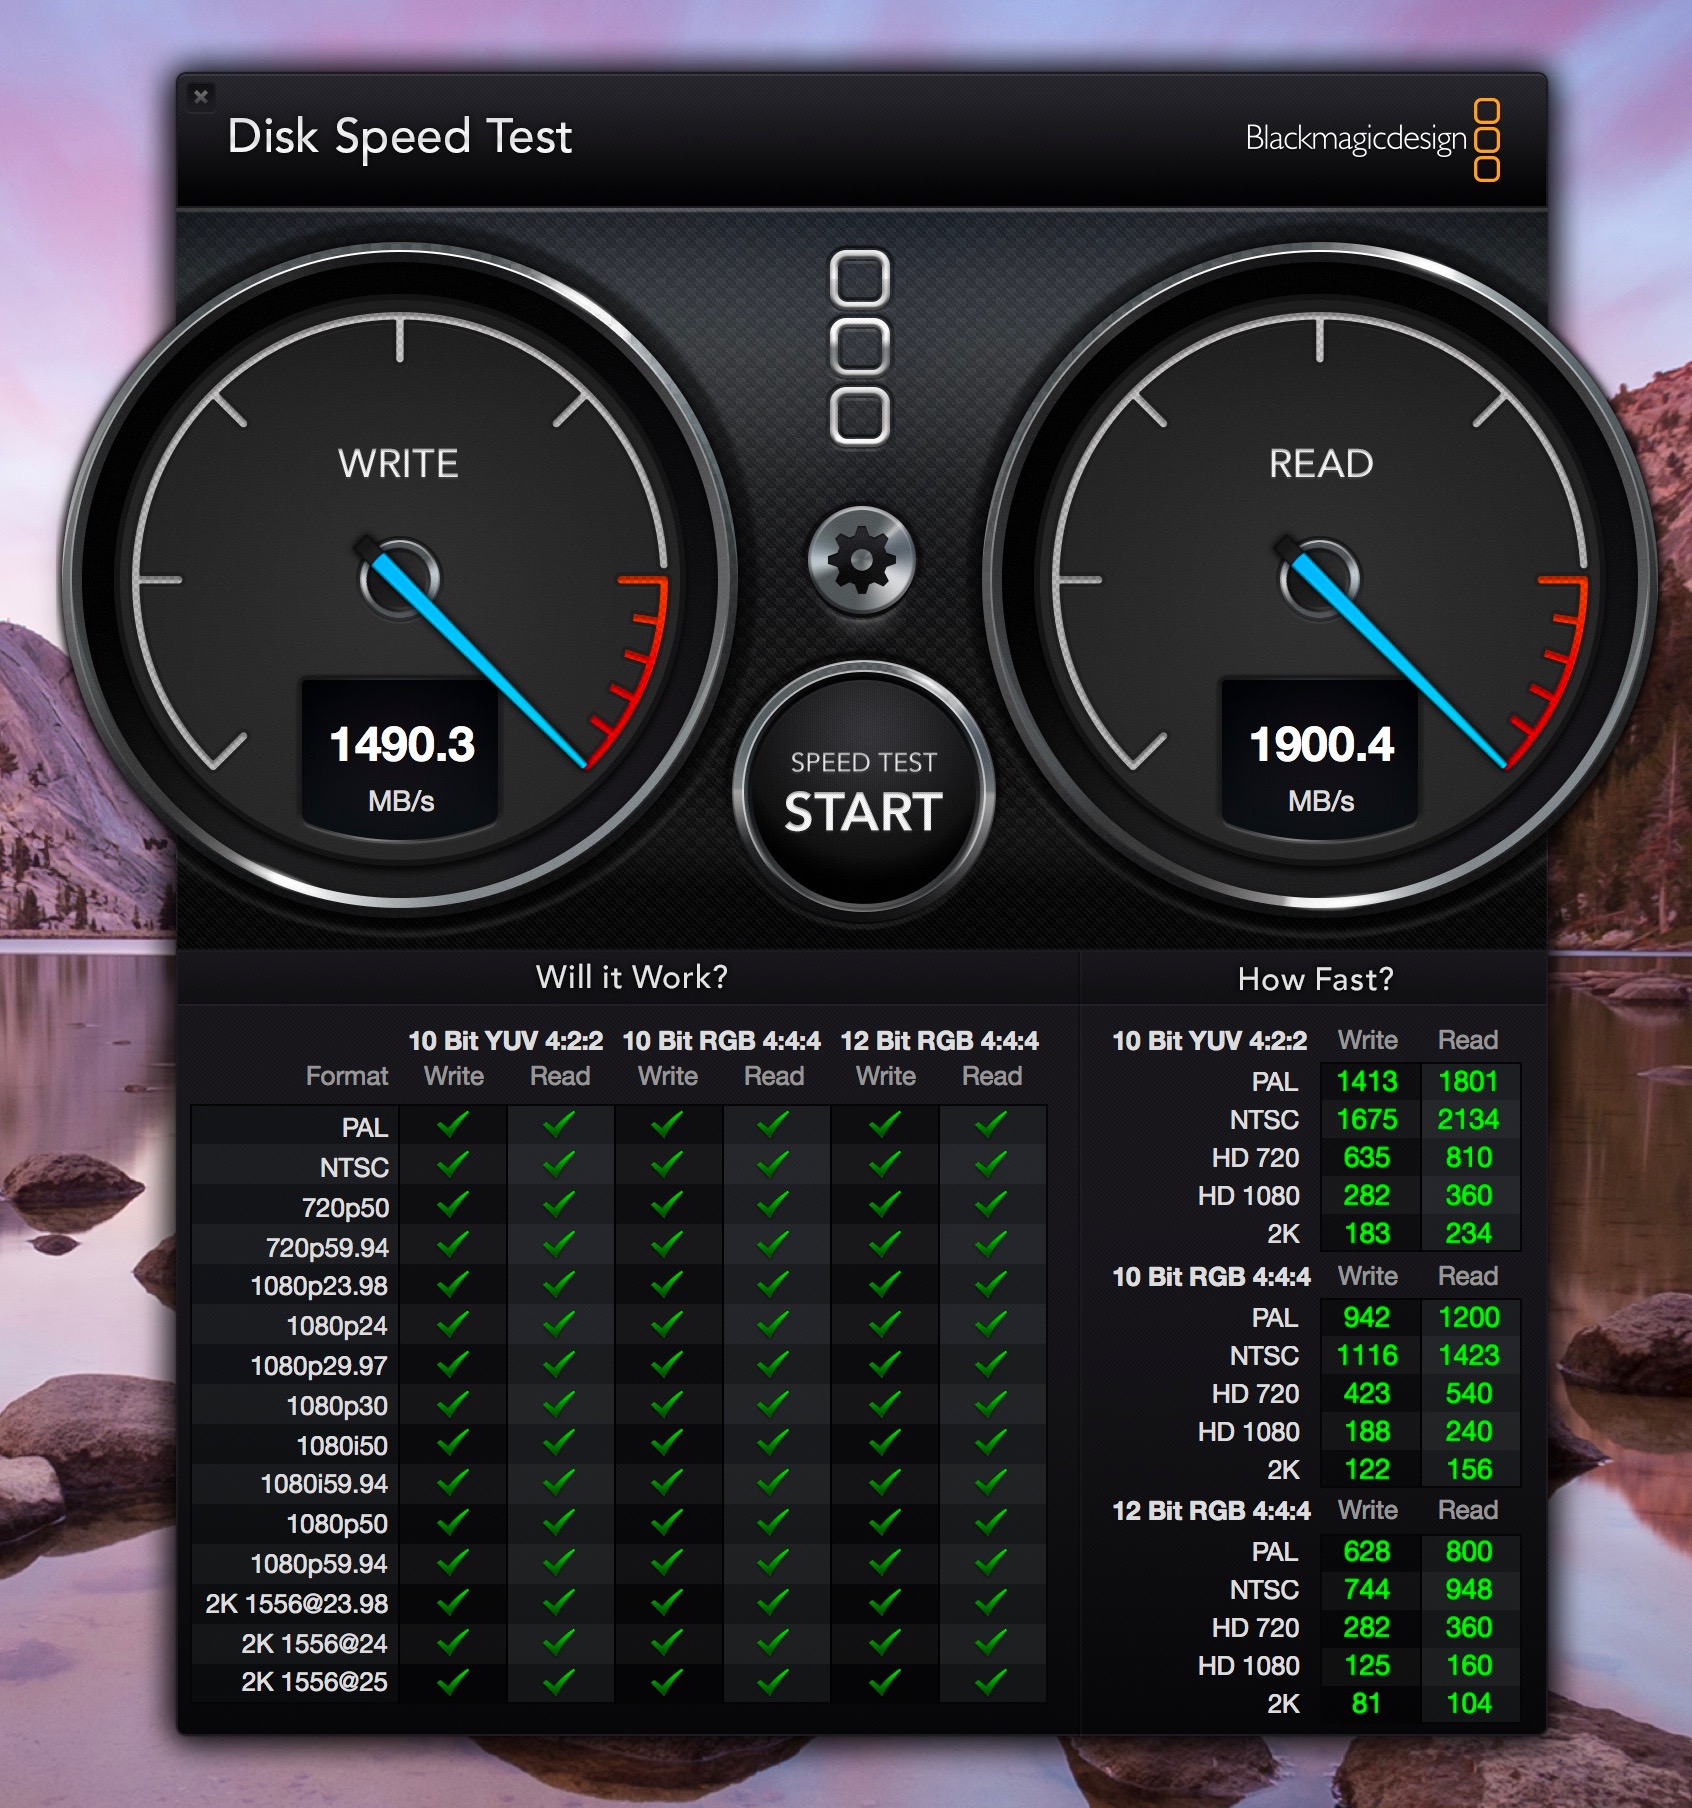
Task: Click the 12 Bit RGB 4:4:4 heading in How Fast
Action: tap(1211, 1511)
